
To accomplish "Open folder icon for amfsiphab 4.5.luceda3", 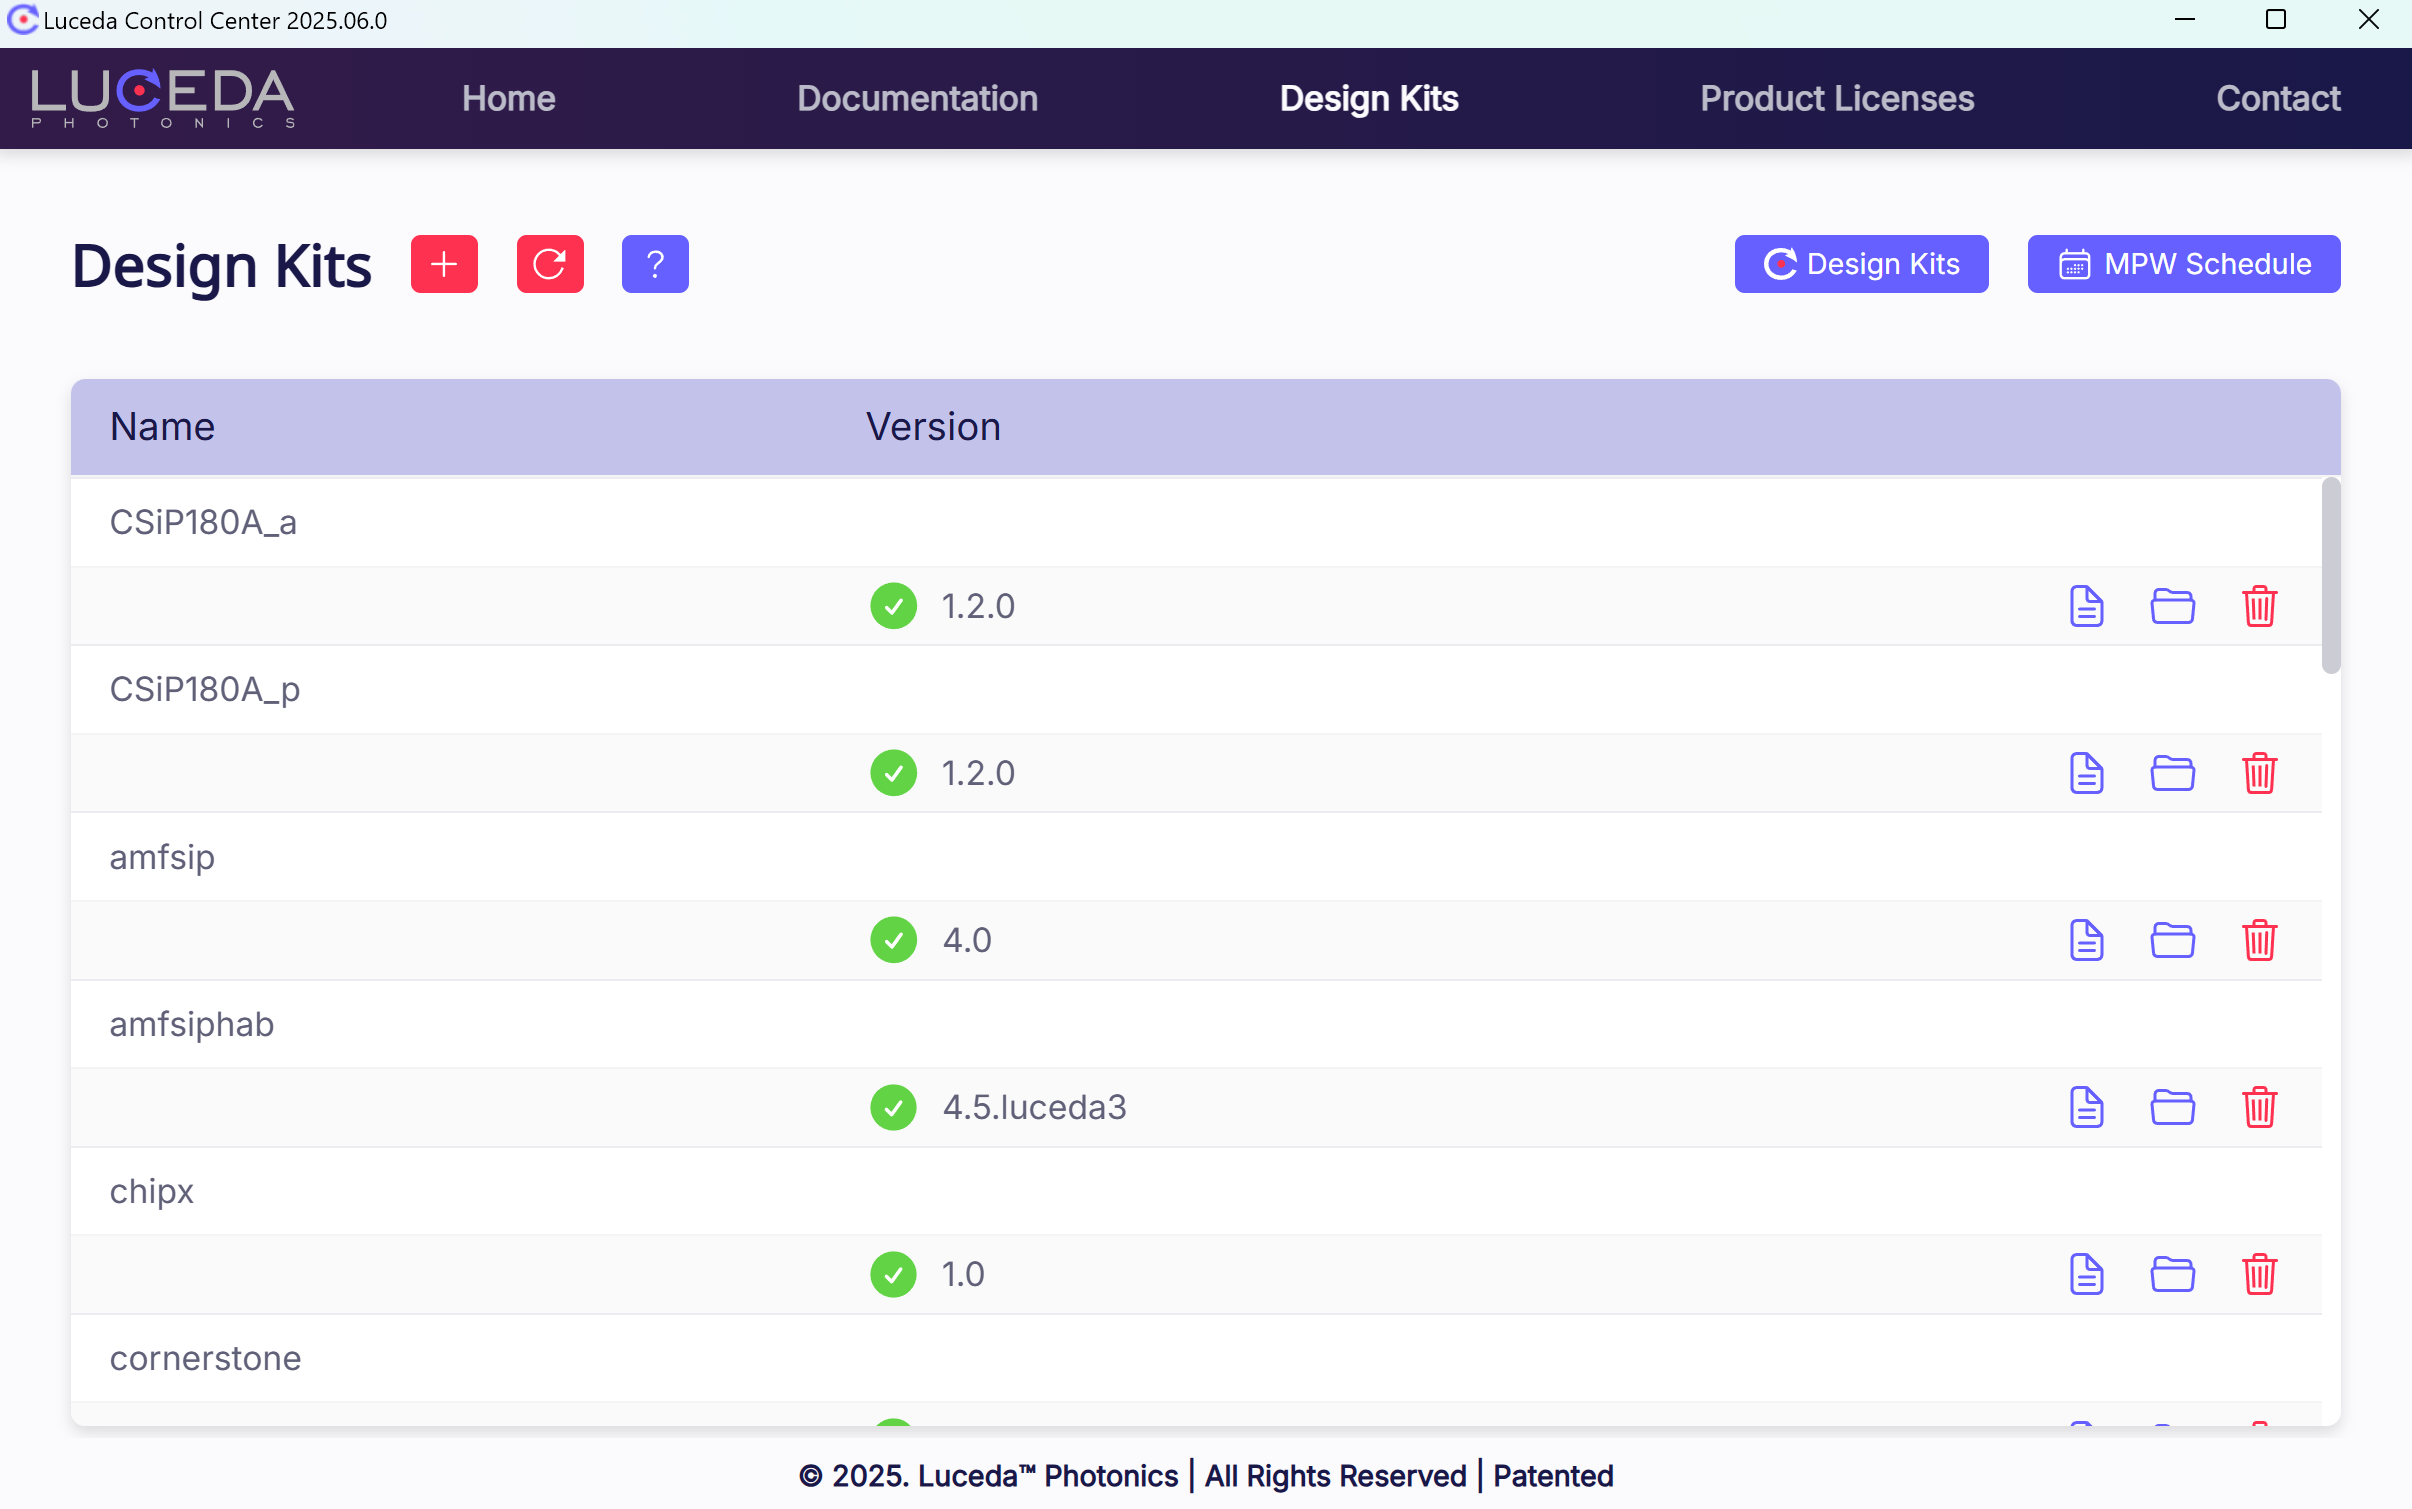I will (2172, 1107).
